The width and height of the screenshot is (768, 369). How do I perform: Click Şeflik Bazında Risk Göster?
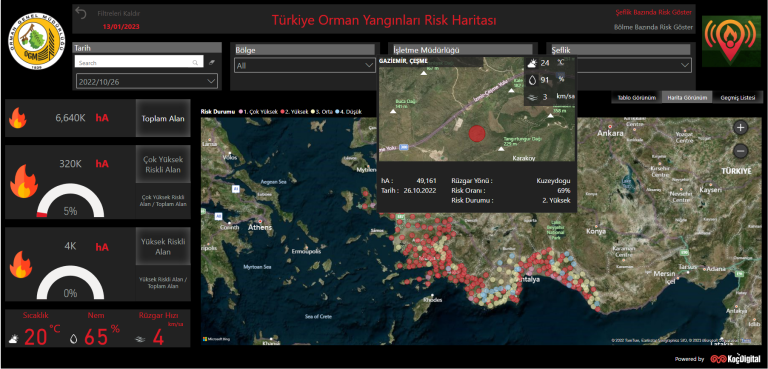(654, 12)
